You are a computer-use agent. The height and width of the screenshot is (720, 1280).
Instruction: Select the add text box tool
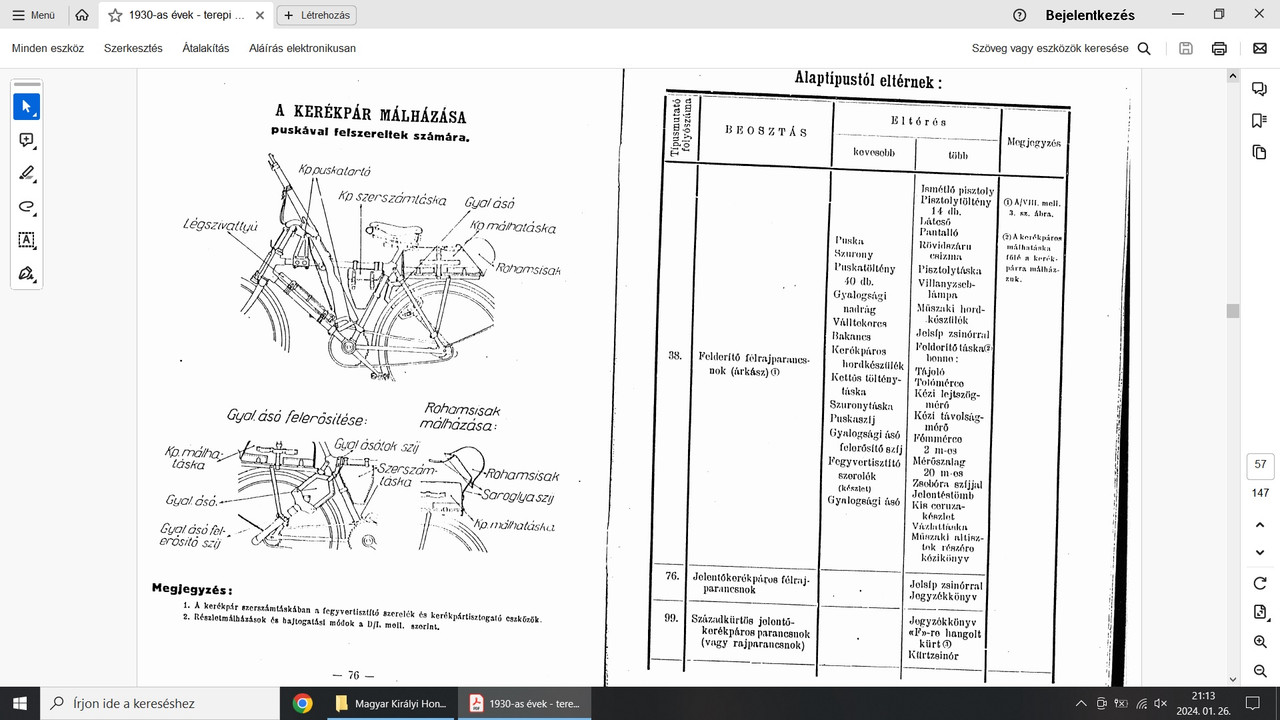[26, 240]
